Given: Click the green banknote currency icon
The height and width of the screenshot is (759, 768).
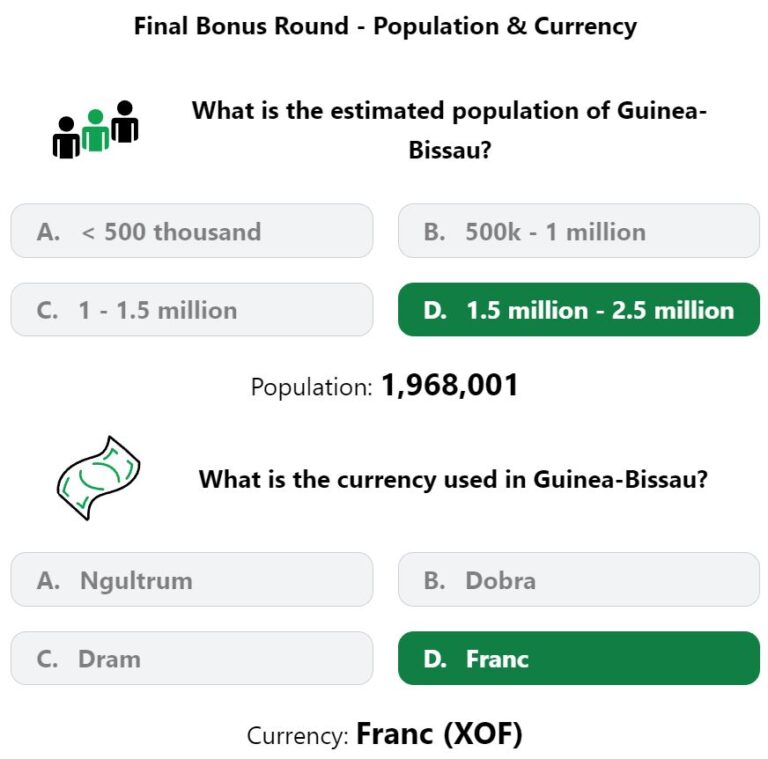Looking at the screenshot, I should click(98, 477).
